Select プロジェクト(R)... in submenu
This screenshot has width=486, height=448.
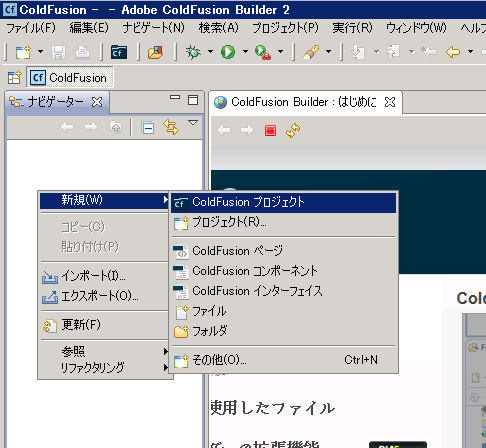pos(284,222)
